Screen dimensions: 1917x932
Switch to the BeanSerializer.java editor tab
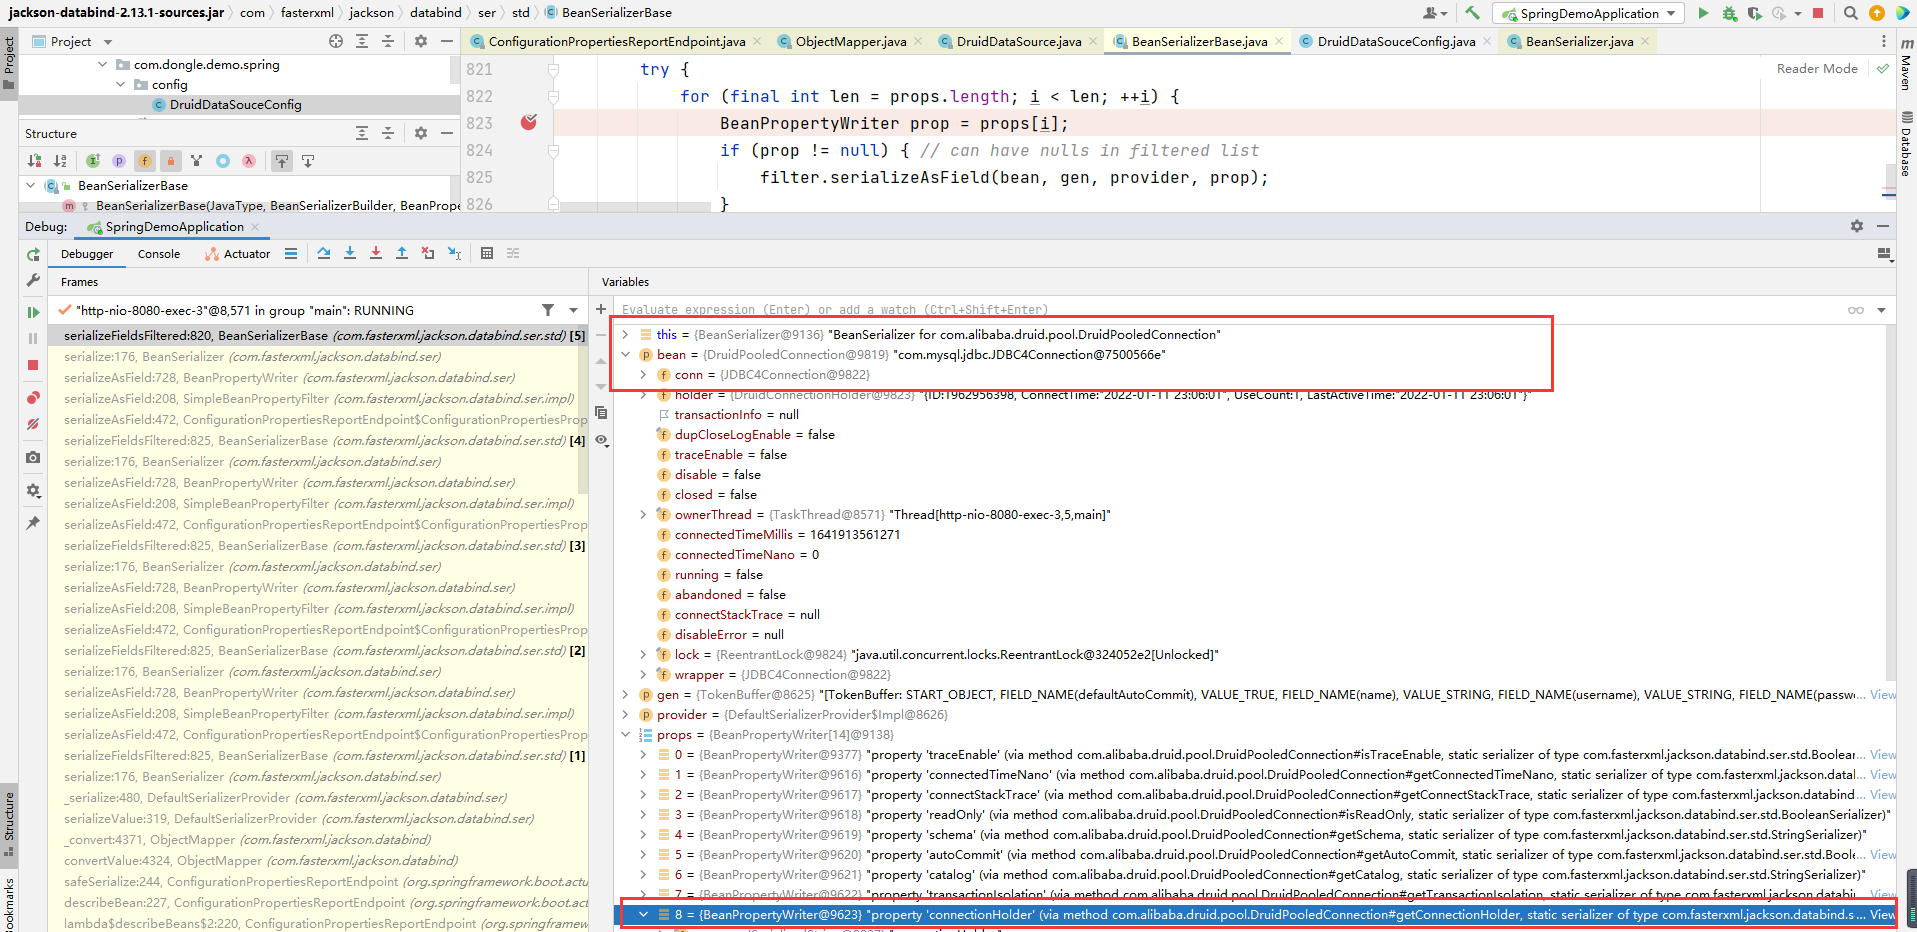[x=1579, y=41]
